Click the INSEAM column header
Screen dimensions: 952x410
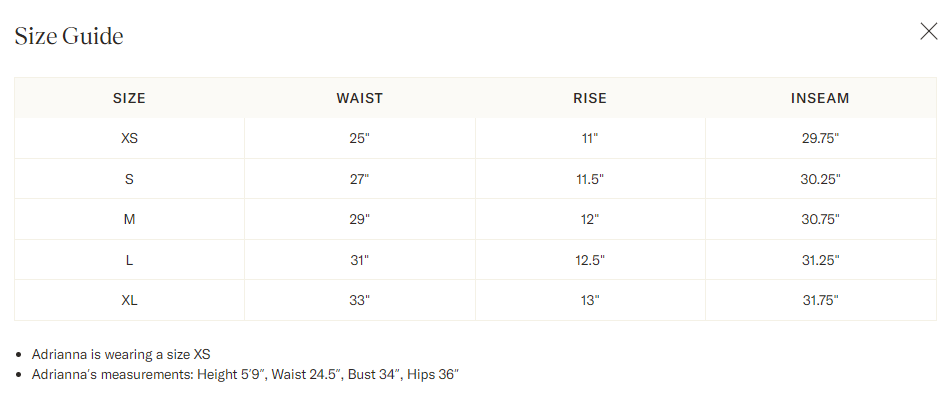pos(820,98)
